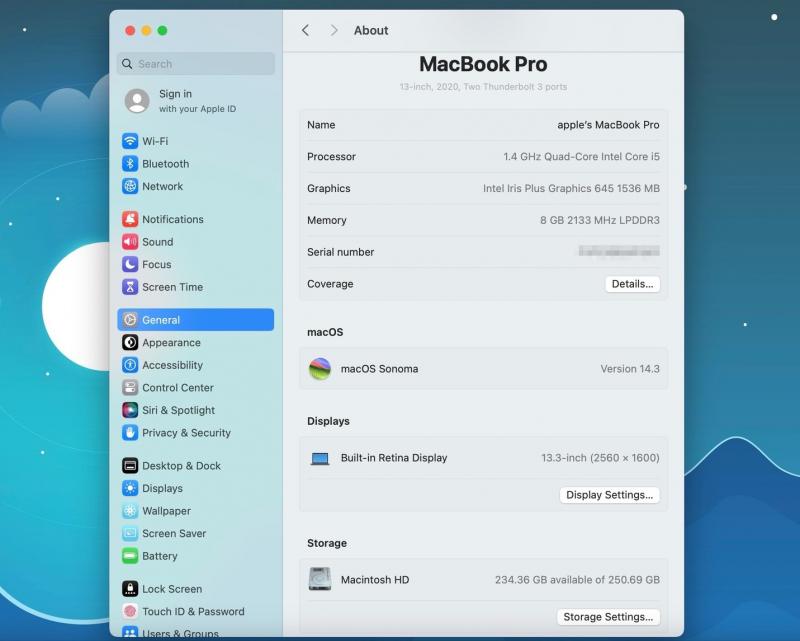
Task: Click the Built-in Retina Display laptop icon
Action: 320,458
